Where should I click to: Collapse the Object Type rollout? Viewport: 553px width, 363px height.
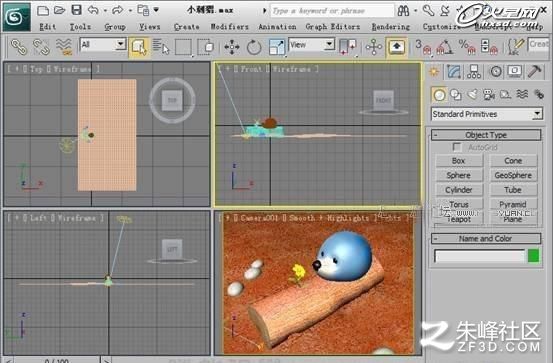(x=486, y=135)
